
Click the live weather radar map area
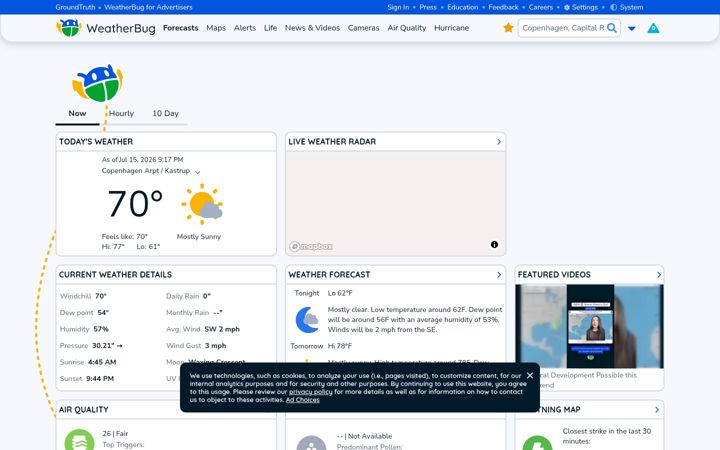point(395,203)
